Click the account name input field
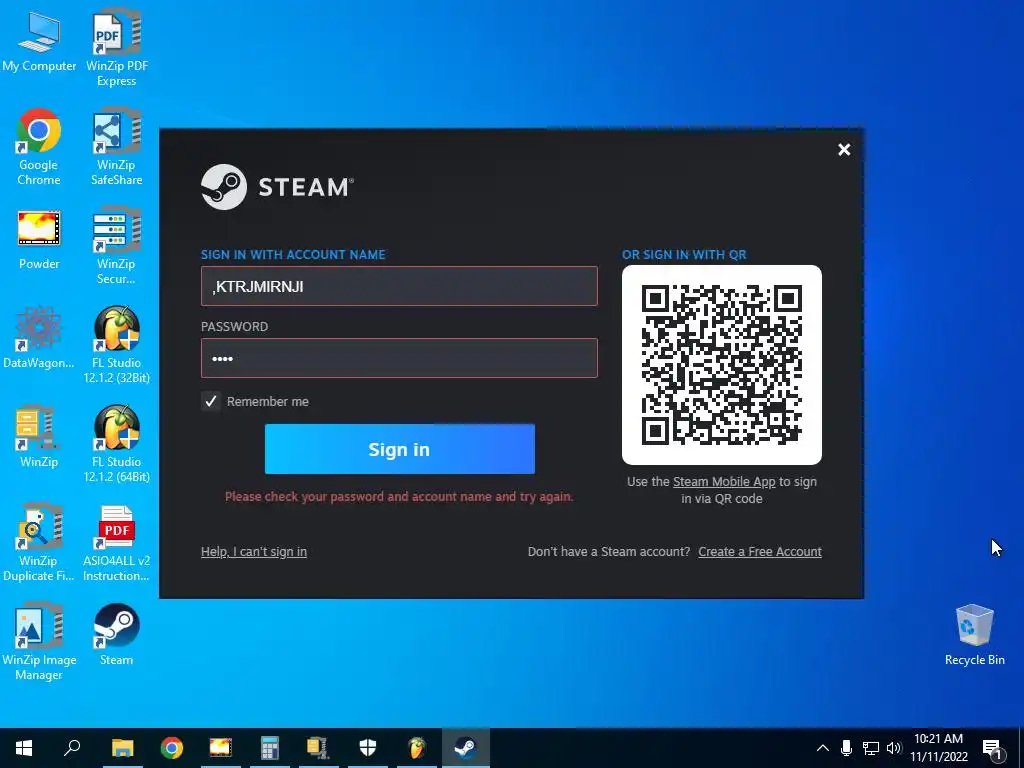 [x=399, y=286]
